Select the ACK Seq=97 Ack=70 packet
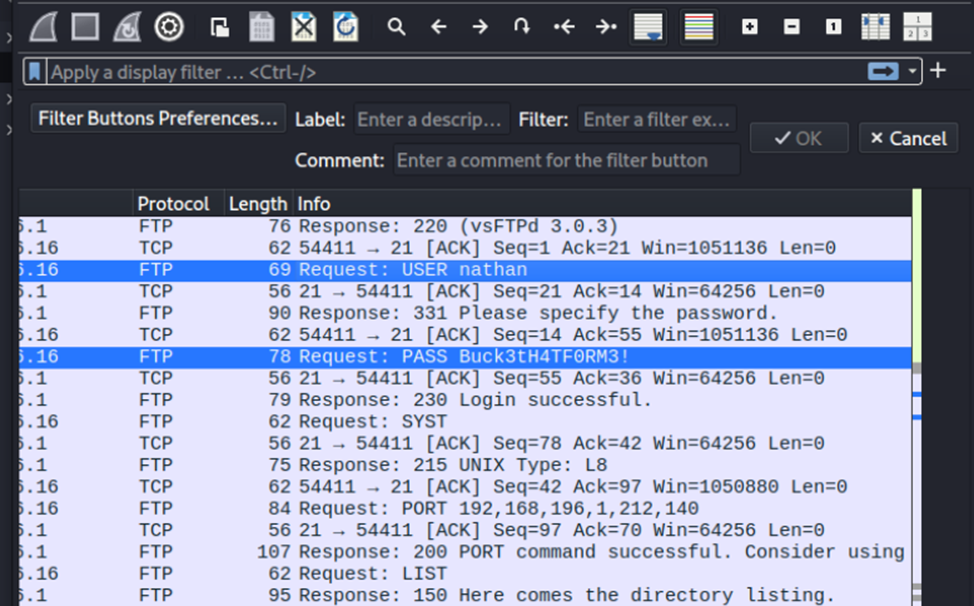 [465, 531]
